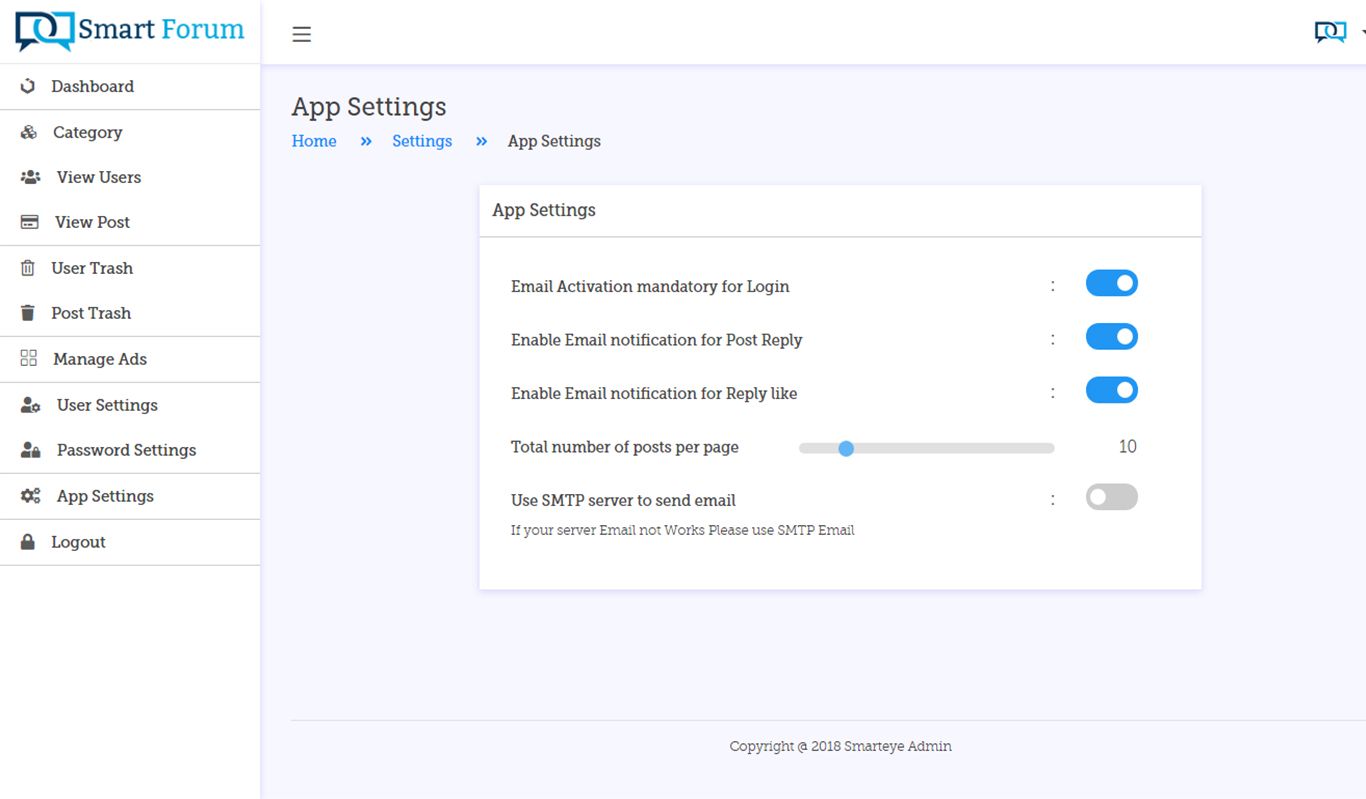This screenshot has height=799, width=1366.
Task: Toggle Email notification for Reply like
Action: point(1111,391)
